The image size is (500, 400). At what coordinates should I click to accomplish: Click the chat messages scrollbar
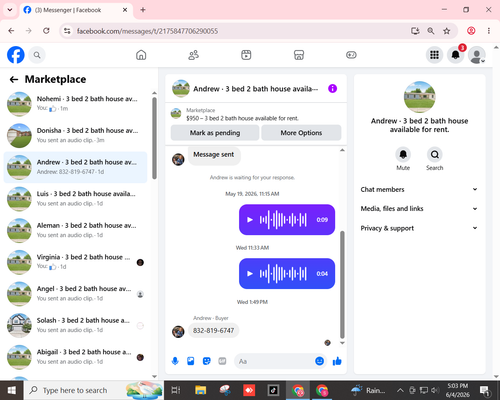[342, 284]
